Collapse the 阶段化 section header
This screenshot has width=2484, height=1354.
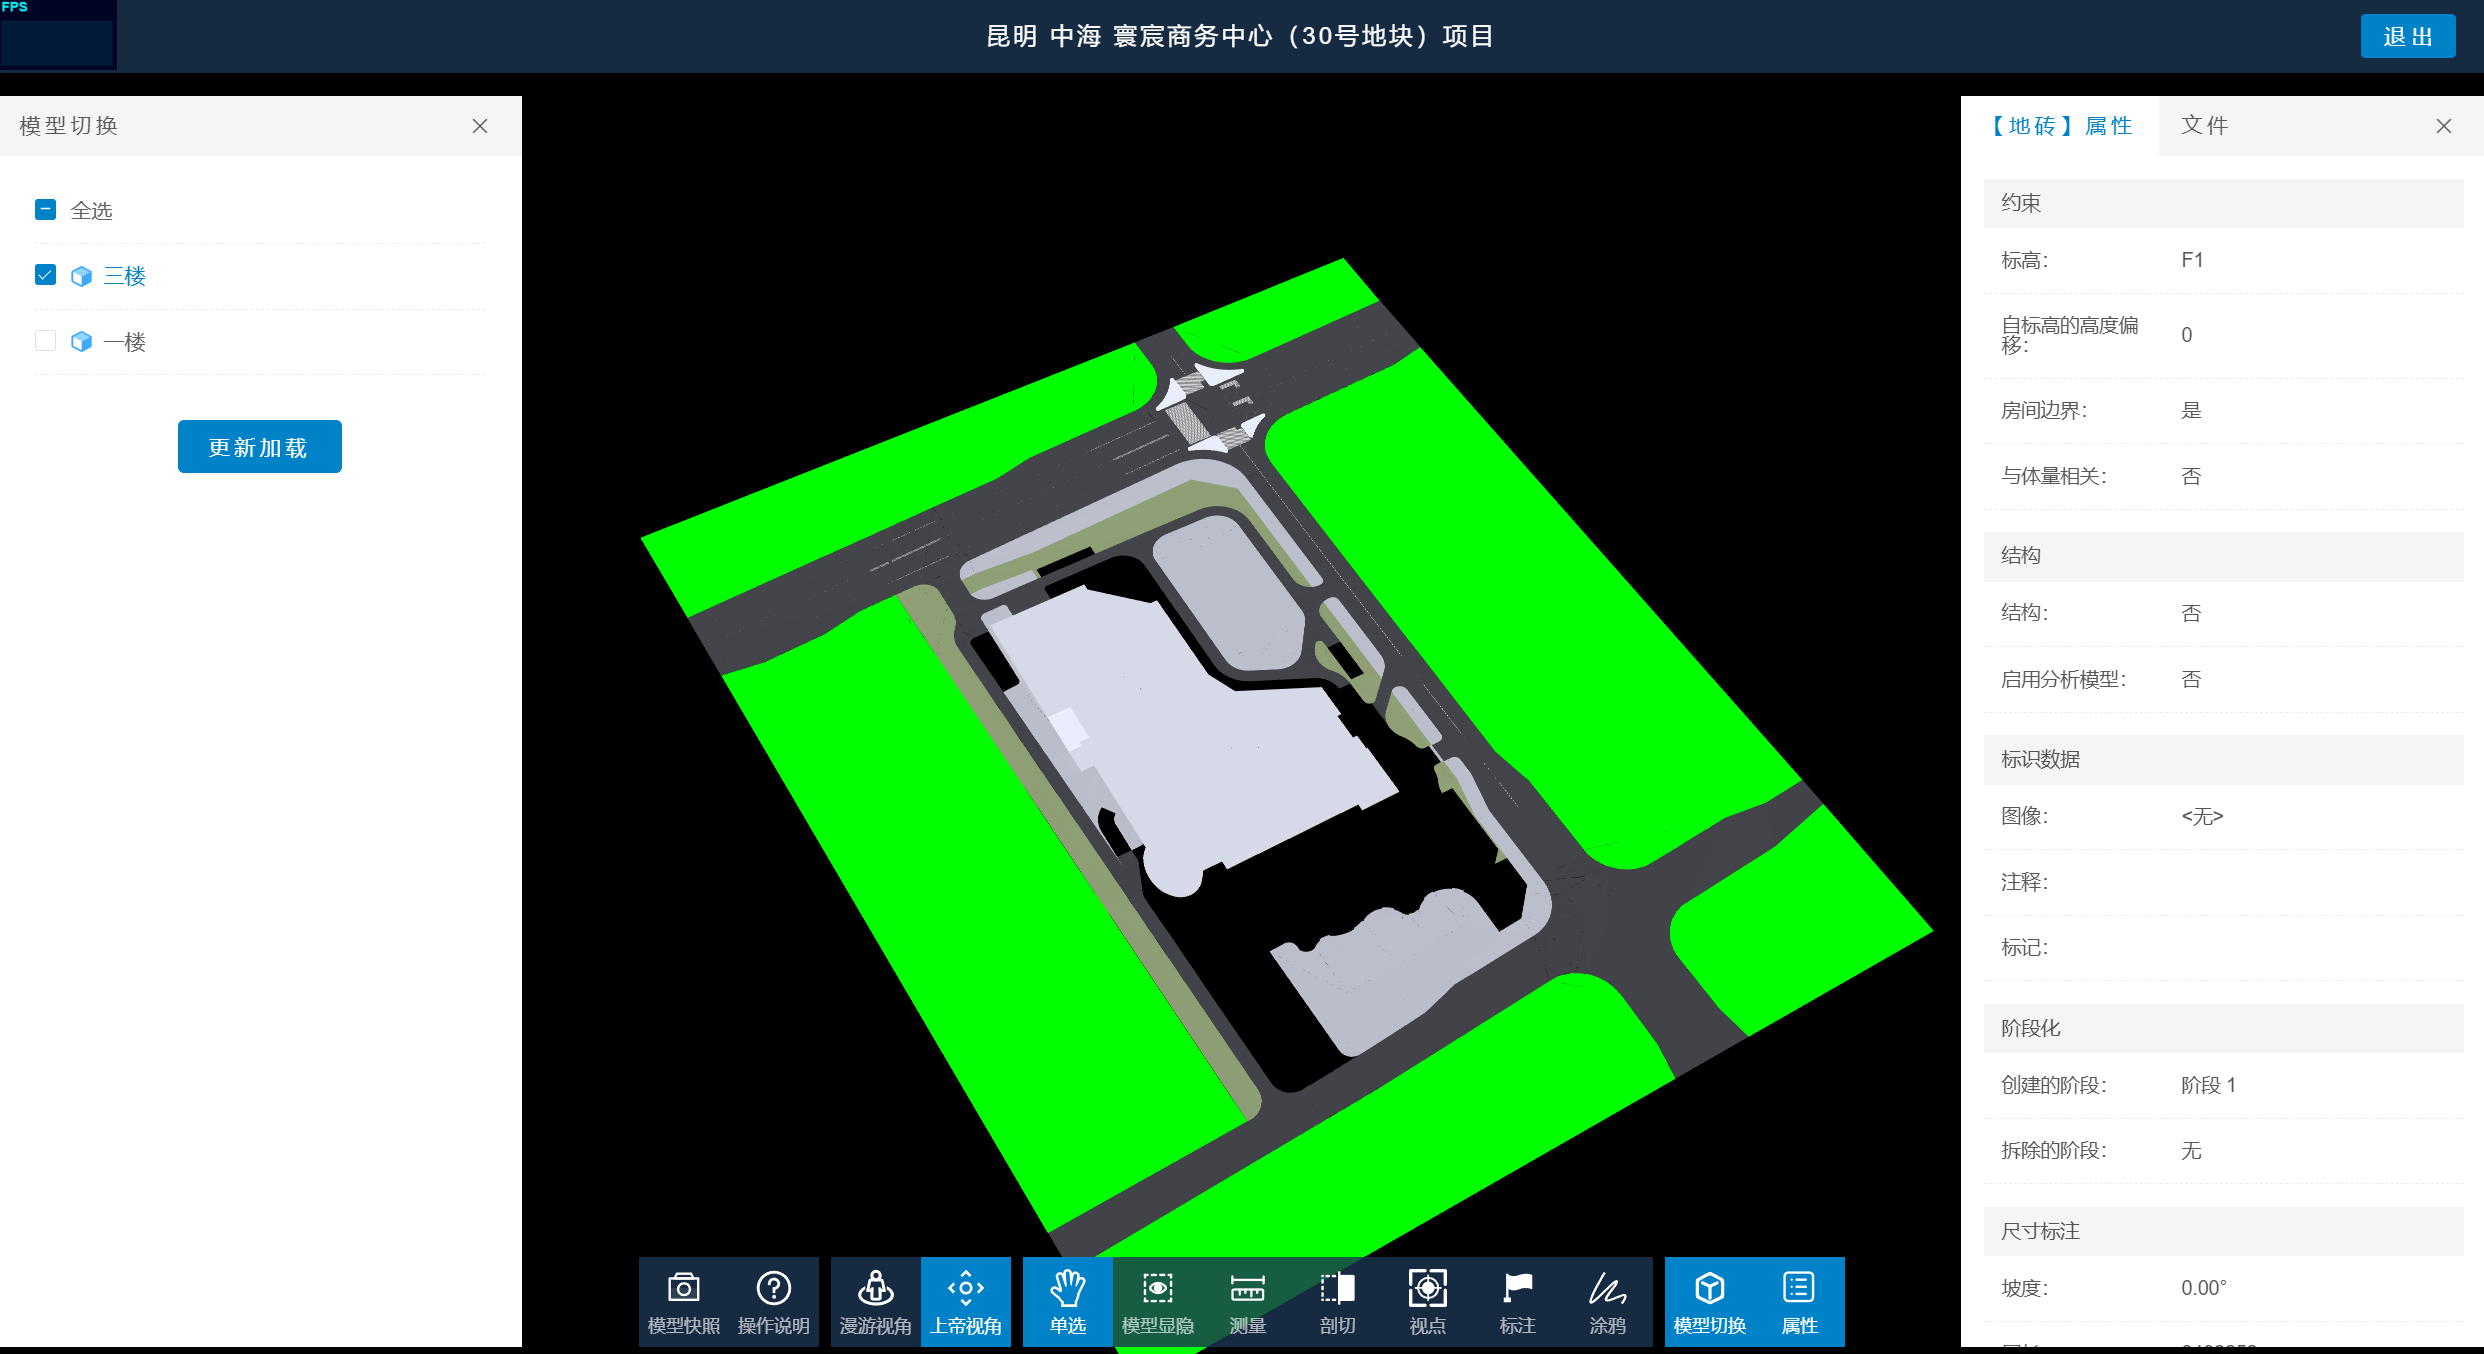(2224, 1029)
